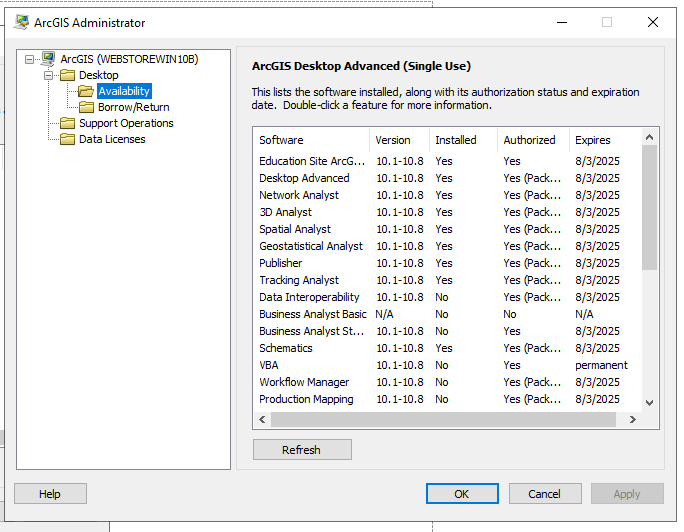Click the 8/3/2025 expiry of Publisher
Viewport: 684px width, 532px height.
[597, 263]
